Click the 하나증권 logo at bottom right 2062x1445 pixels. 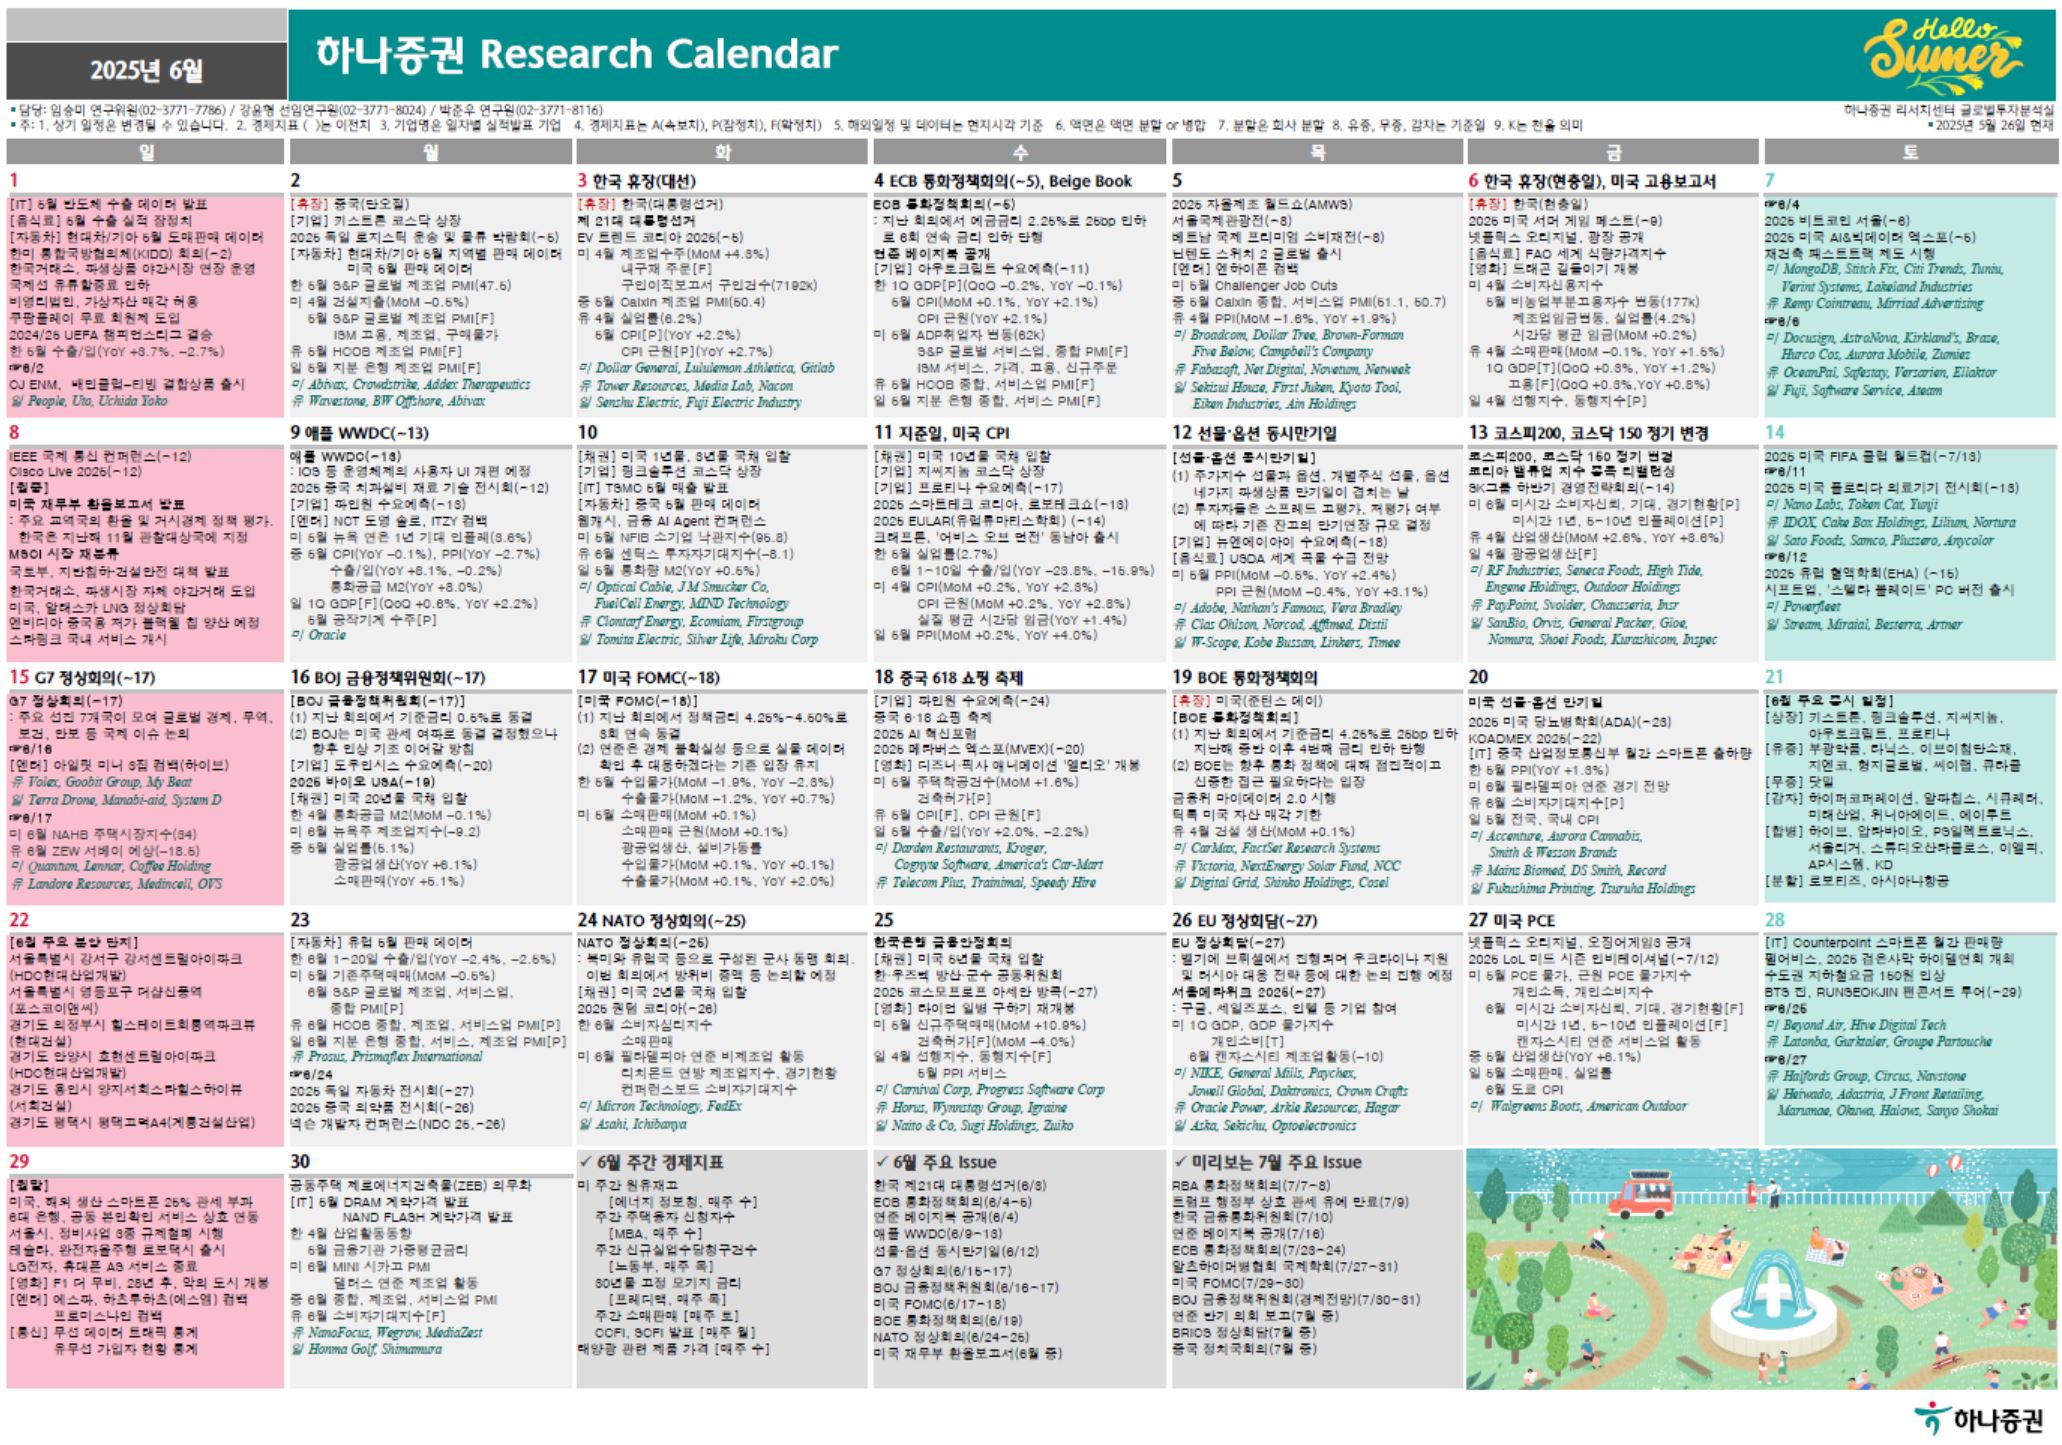(1976, 1418)
